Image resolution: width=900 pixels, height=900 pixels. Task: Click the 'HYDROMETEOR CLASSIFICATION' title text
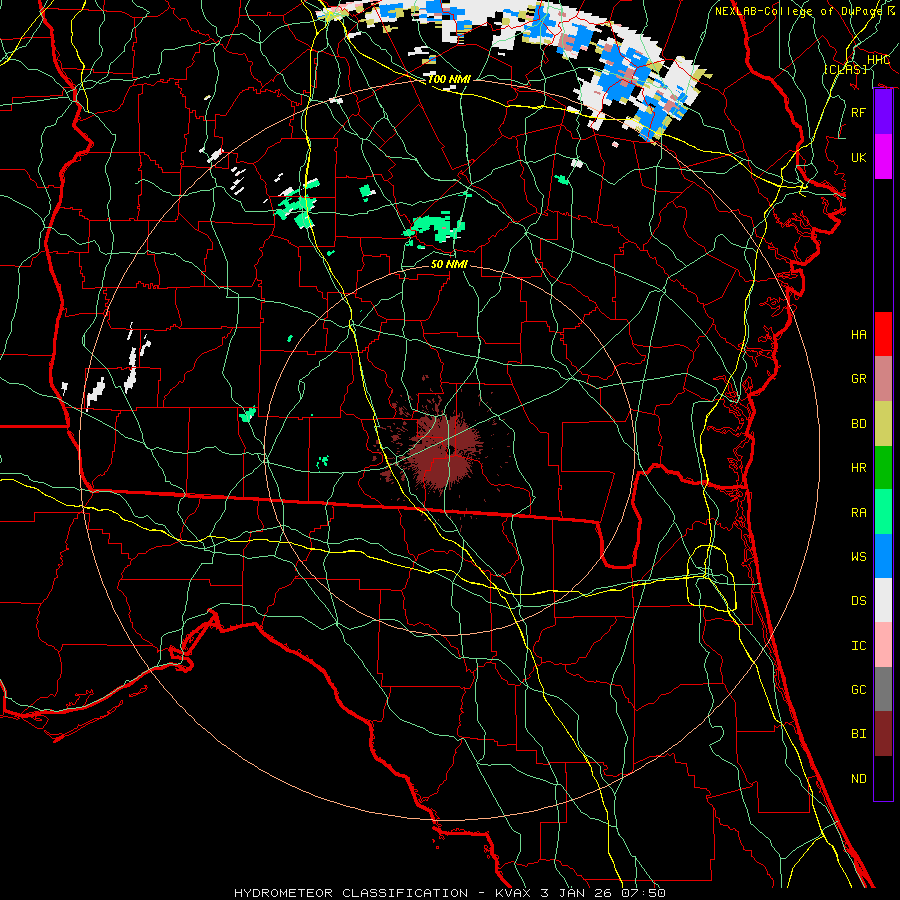351,893
